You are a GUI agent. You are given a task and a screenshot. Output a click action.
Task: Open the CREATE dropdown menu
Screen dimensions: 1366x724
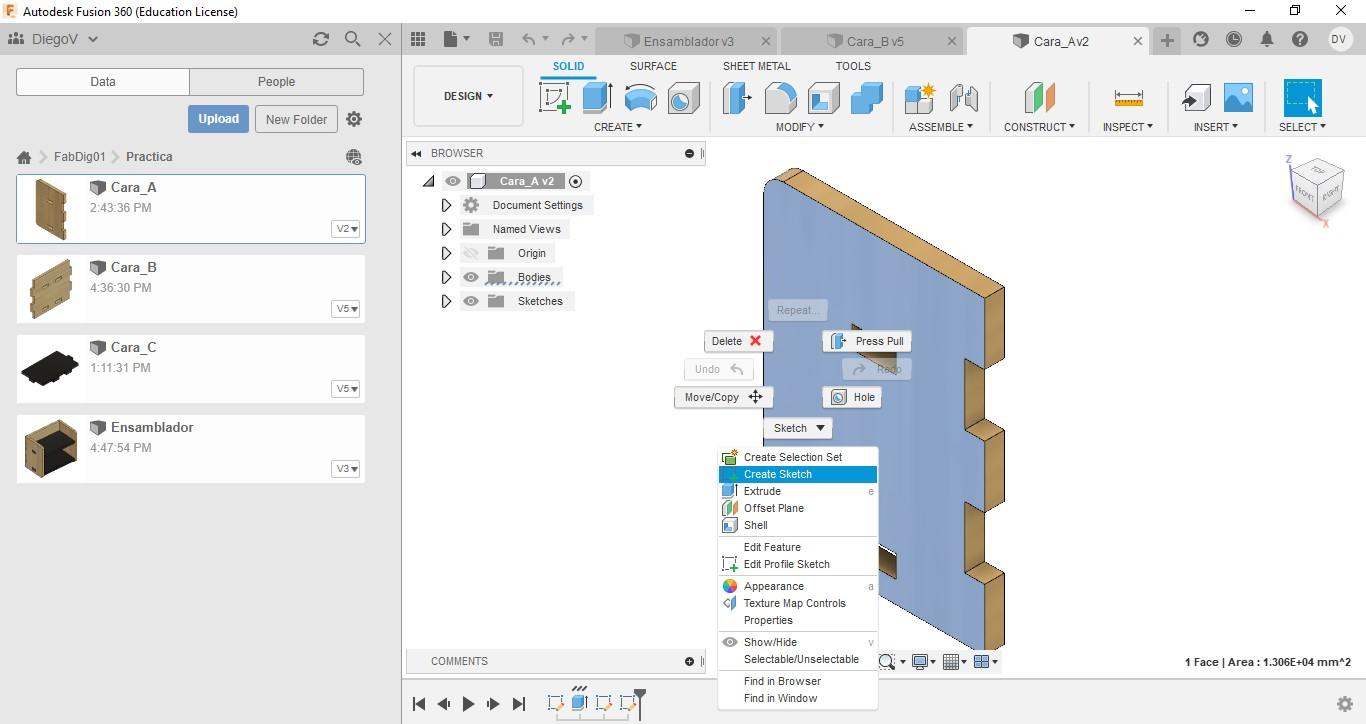click(x=618, y=127)
